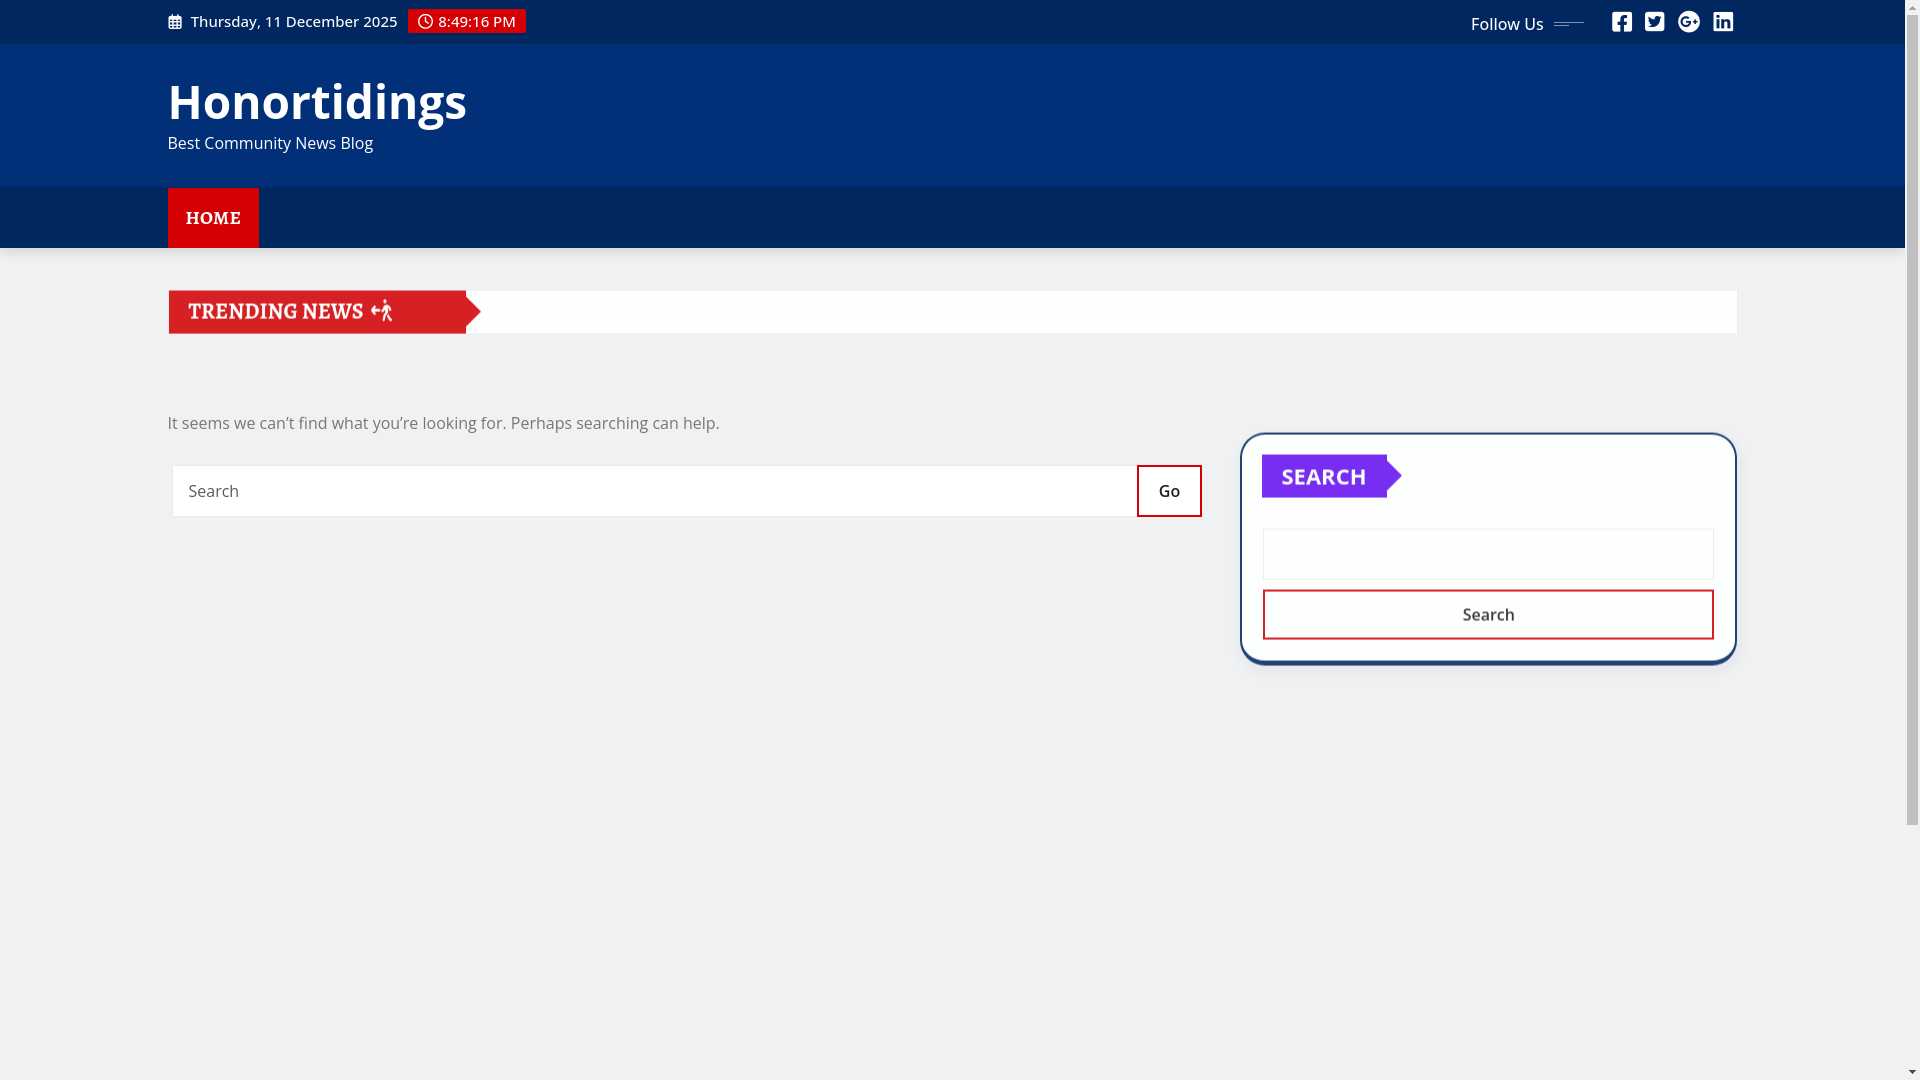Click the sidebar Search button
1920x1080 pixels.
(1488, 614)
